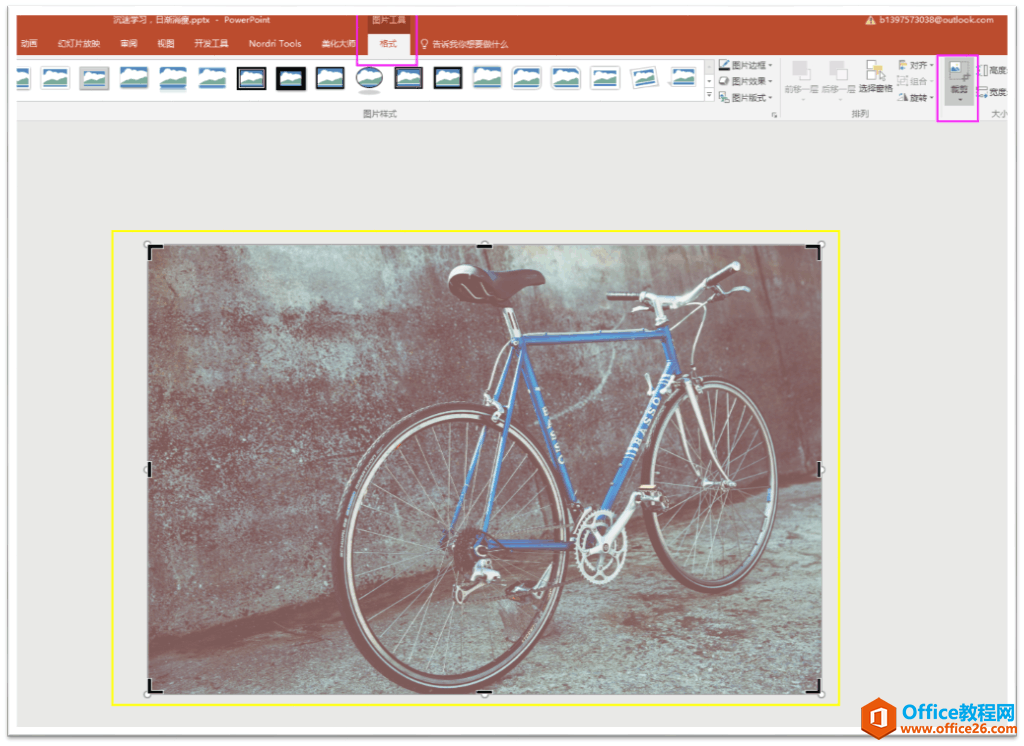Screen dimensions: 1024x746
Task: Apply the oval picture style thumbnail
Action: (369, 78)
